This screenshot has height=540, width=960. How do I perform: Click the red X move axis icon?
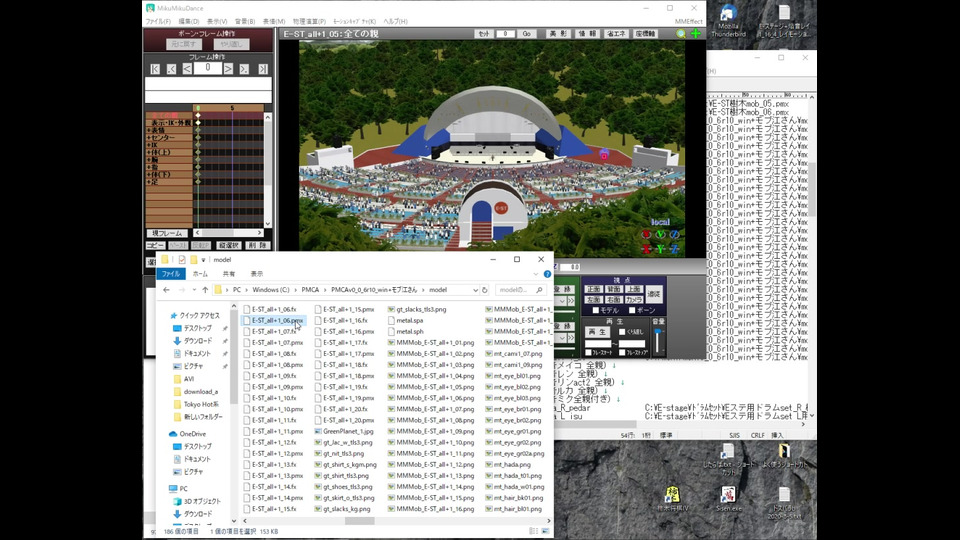click(646, 249)
